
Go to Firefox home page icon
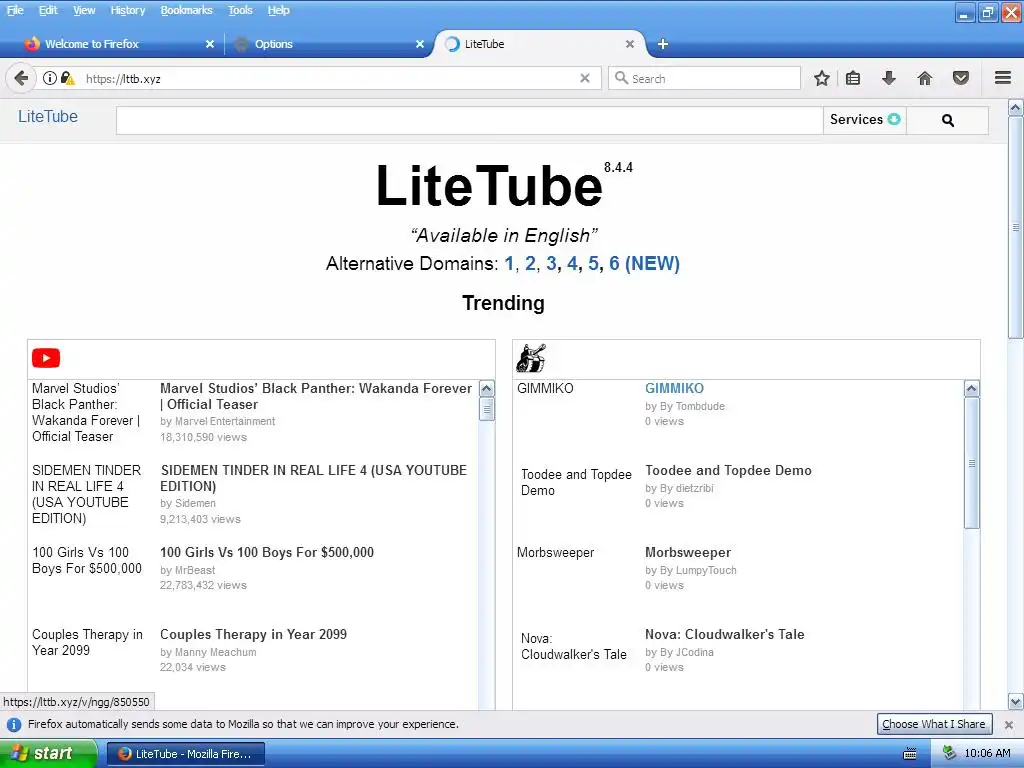(925, 78)
